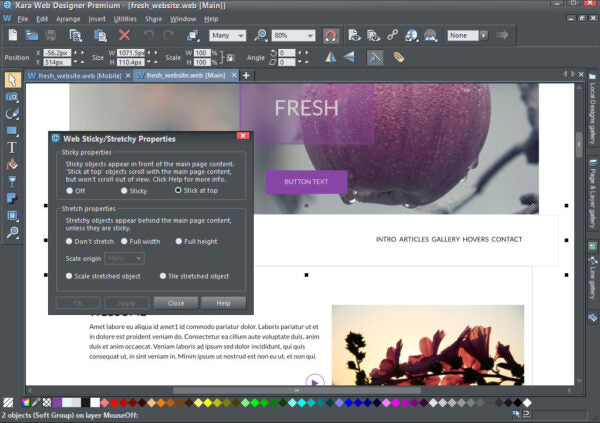The image size is (600, 423).
Task: Add a new document tab
Action: (x=246, y=76)
